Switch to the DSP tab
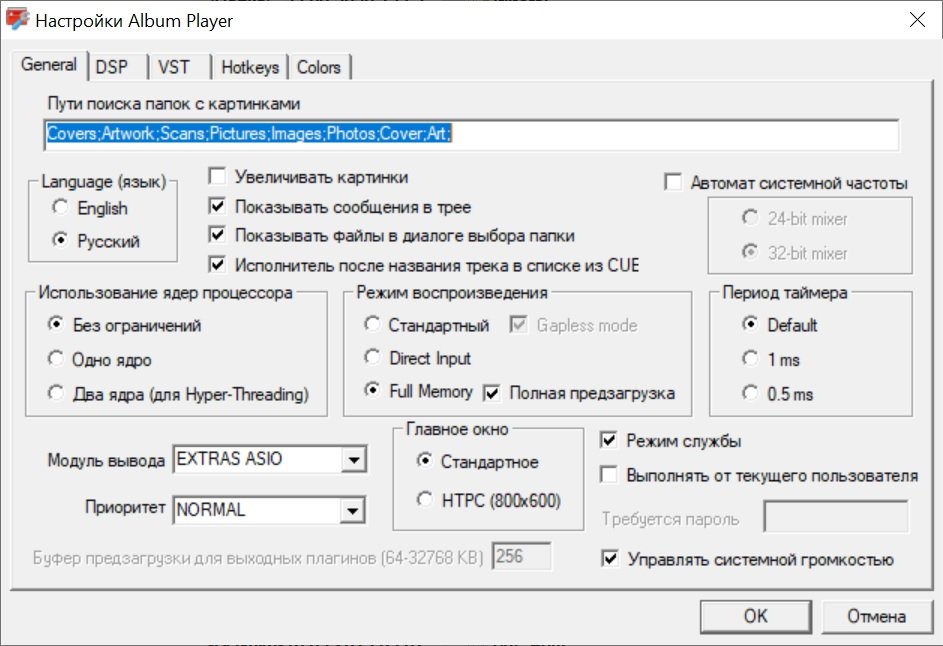The image size is (943, 646). tap(112, 67)
